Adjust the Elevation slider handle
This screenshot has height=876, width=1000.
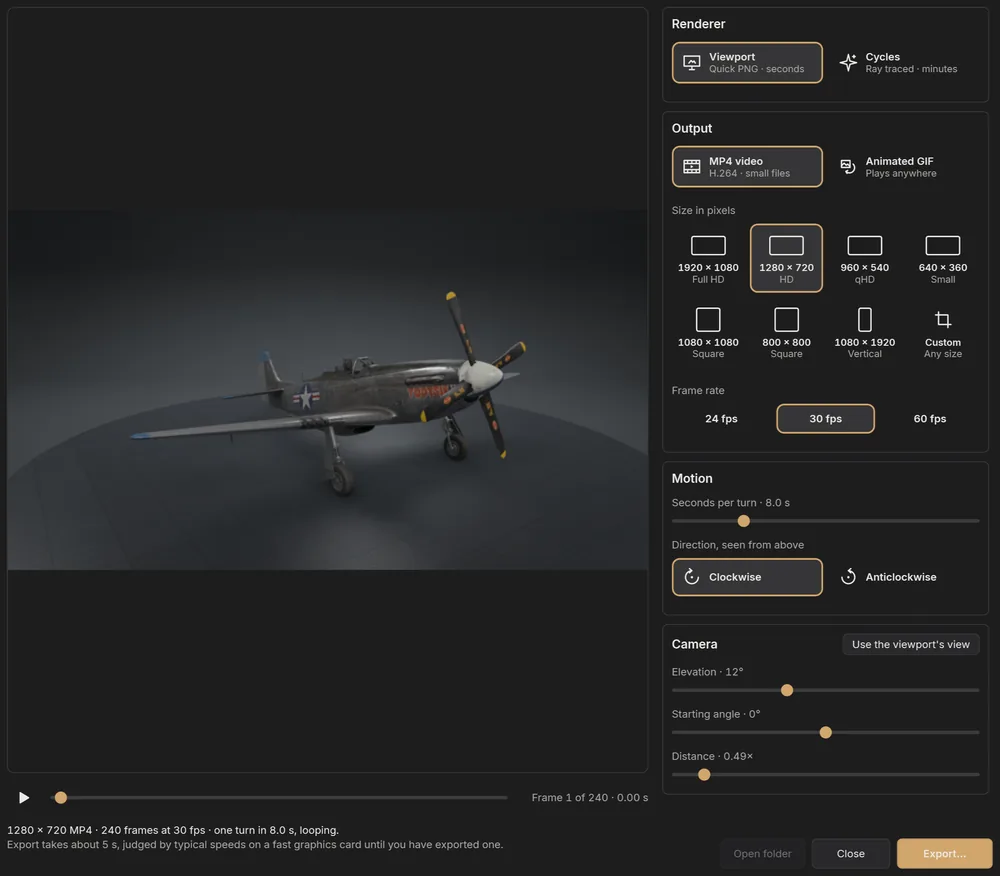[x=786, y=690]
